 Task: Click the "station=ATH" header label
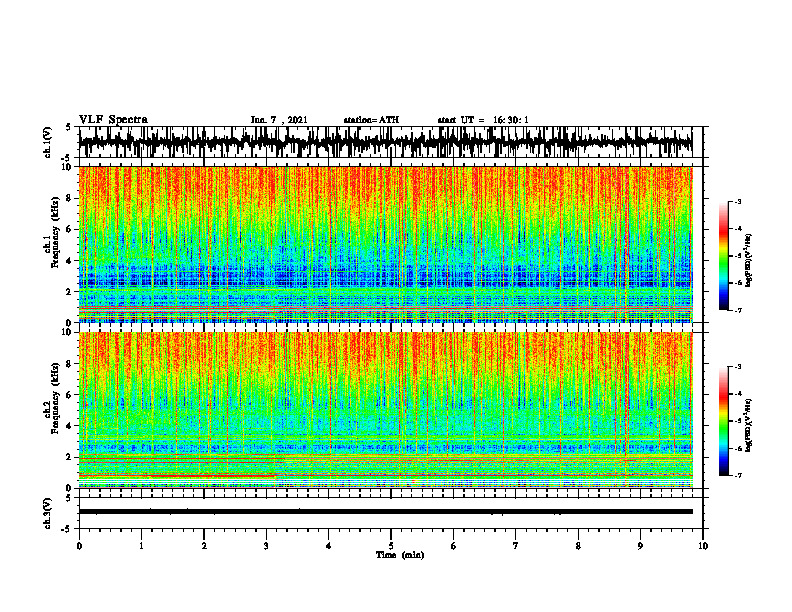click(x=371, y=120)
